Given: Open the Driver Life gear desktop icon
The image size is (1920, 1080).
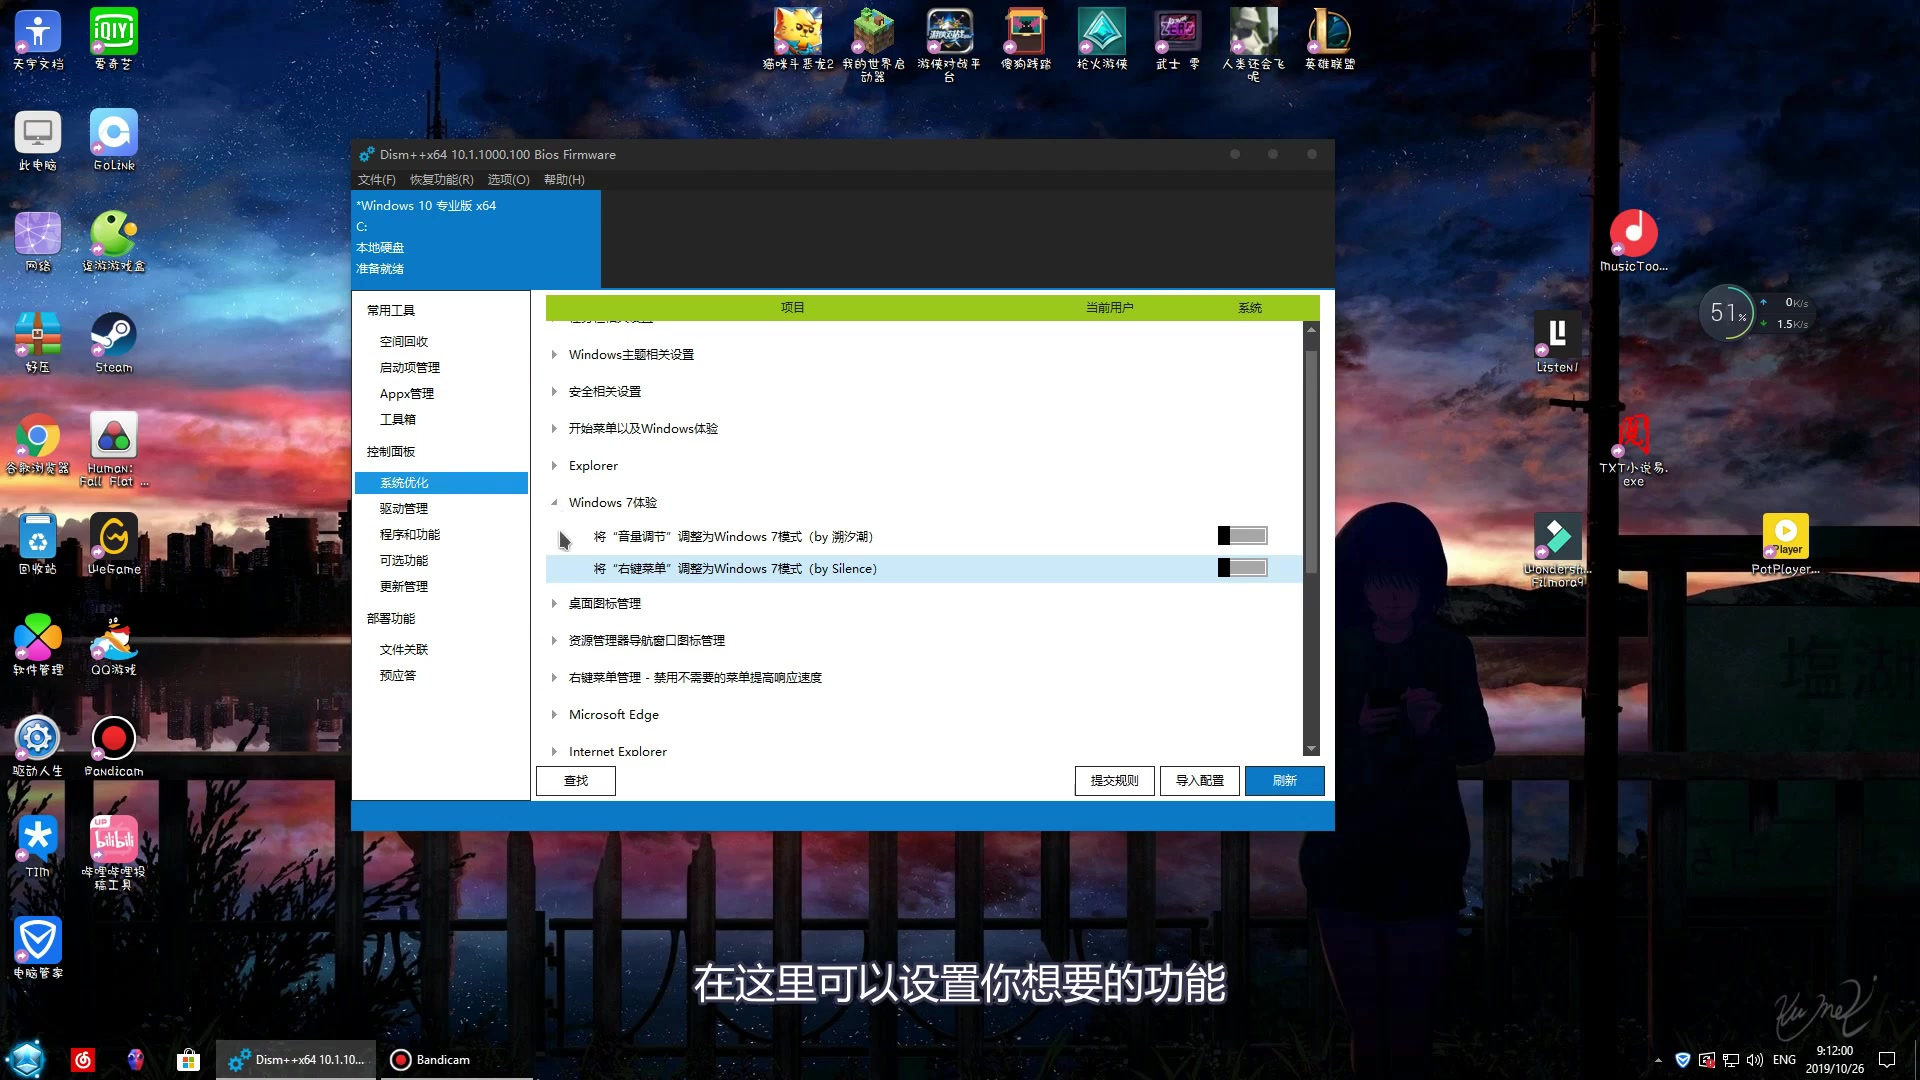Looking at the screenshot, I should (x=37, y=747).
